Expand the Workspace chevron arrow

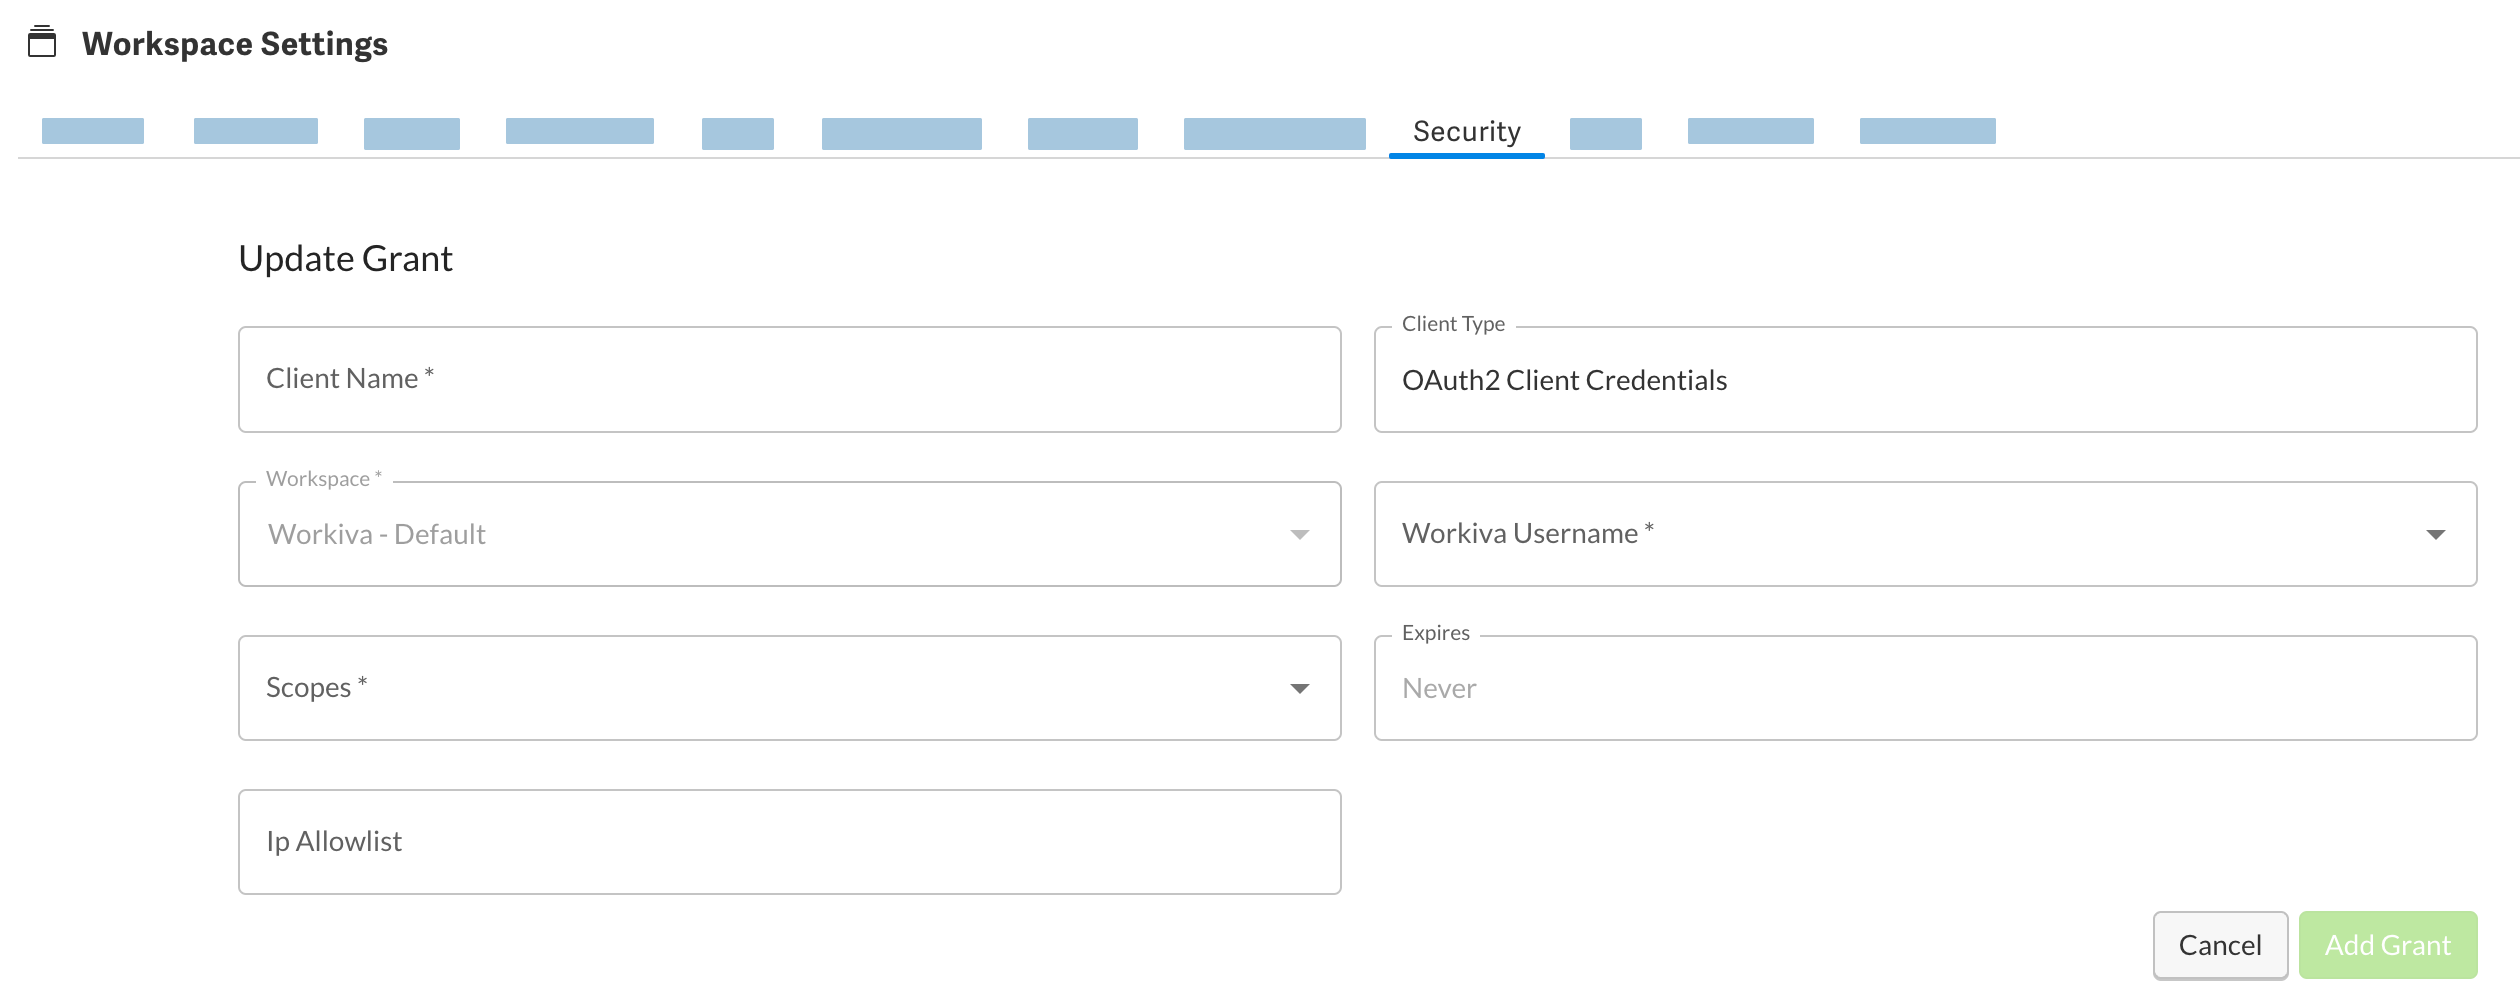click(x=1300, y=533)
